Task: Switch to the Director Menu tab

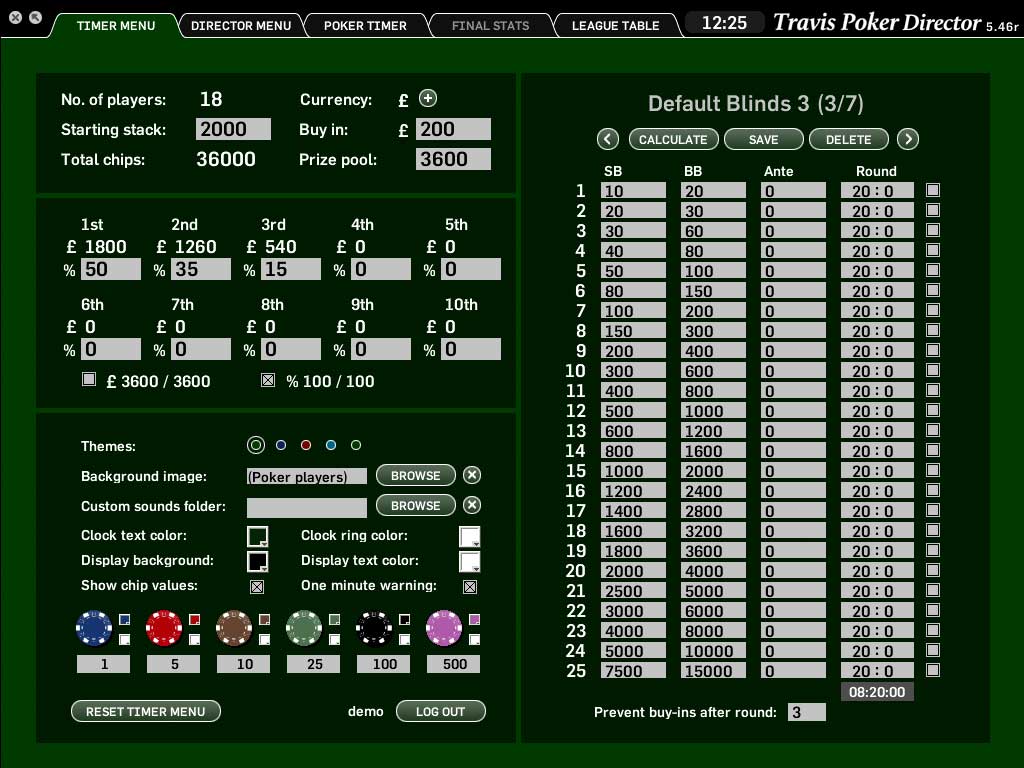Action: [241, 25]
